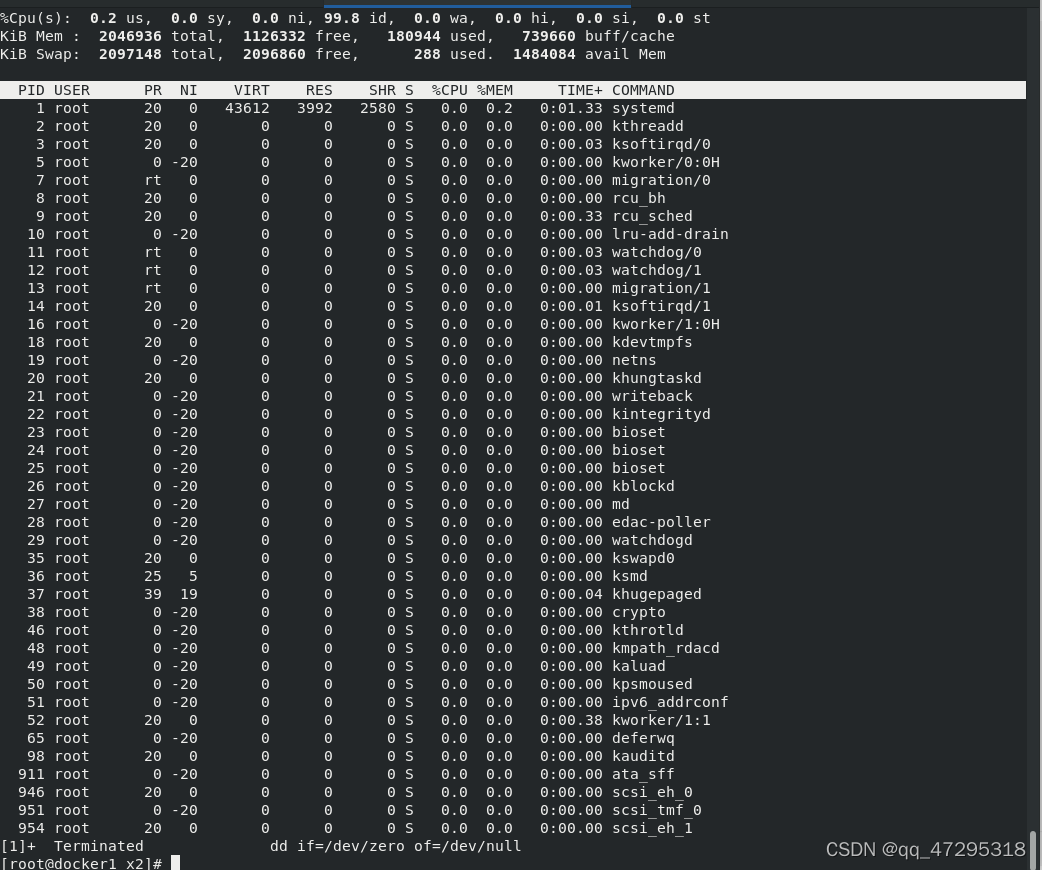Select the netns process name
The image size is (1042, 870).
635,360
